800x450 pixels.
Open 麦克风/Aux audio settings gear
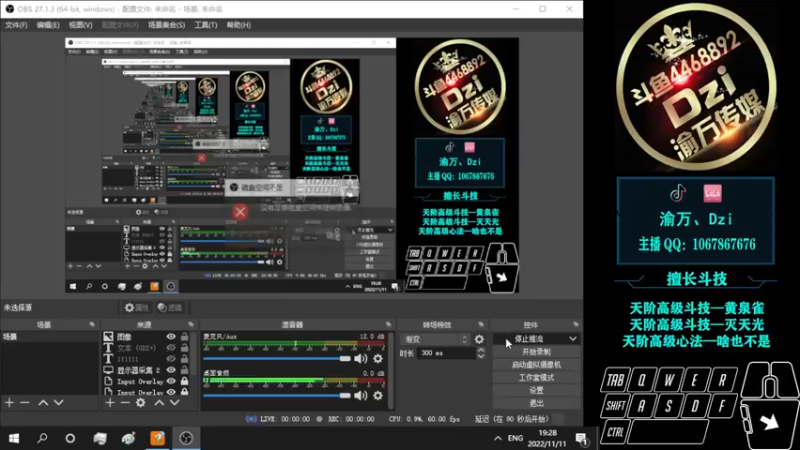378,359
